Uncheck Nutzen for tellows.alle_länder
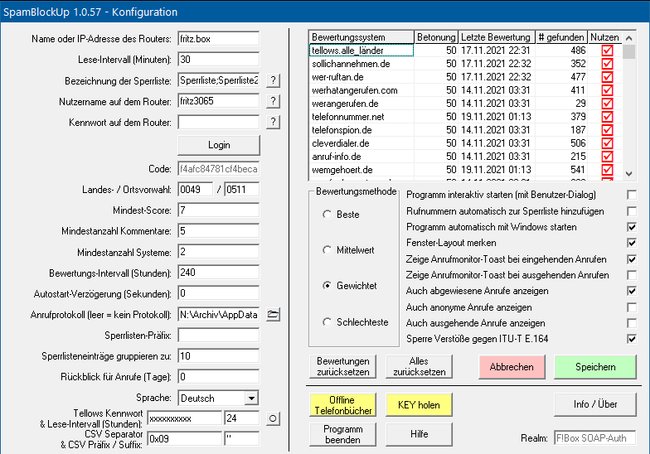This screenshot has width=650, height=454. tap(607, 51)
